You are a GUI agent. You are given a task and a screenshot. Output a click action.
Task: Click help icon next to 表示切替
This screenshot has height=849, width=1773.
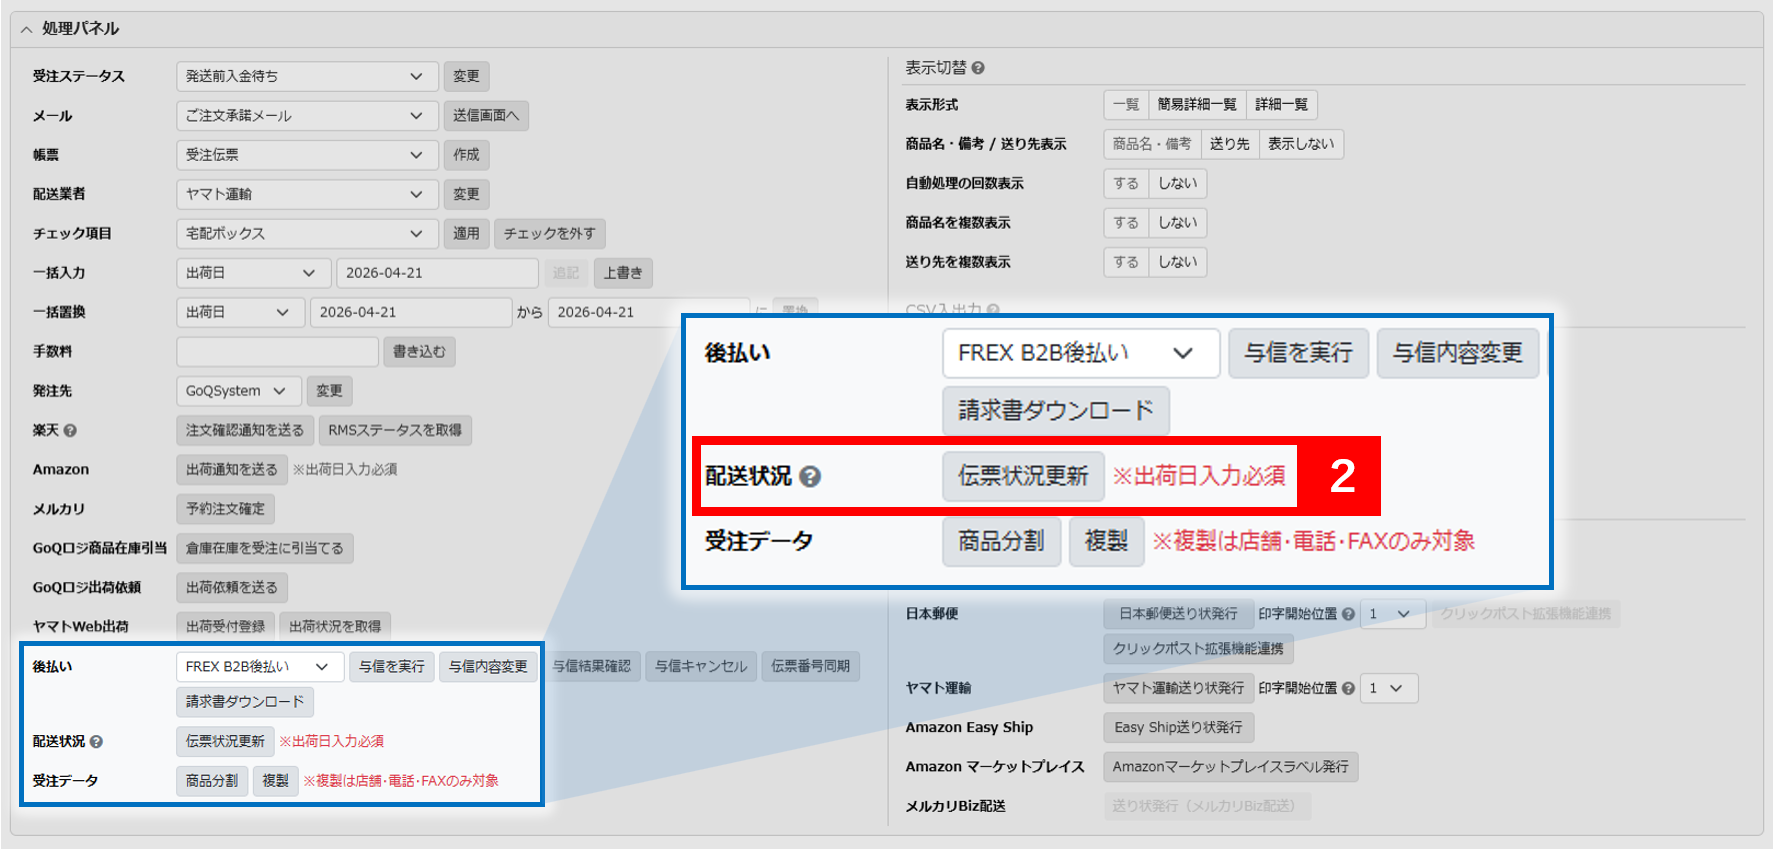[x=978, y=68]
